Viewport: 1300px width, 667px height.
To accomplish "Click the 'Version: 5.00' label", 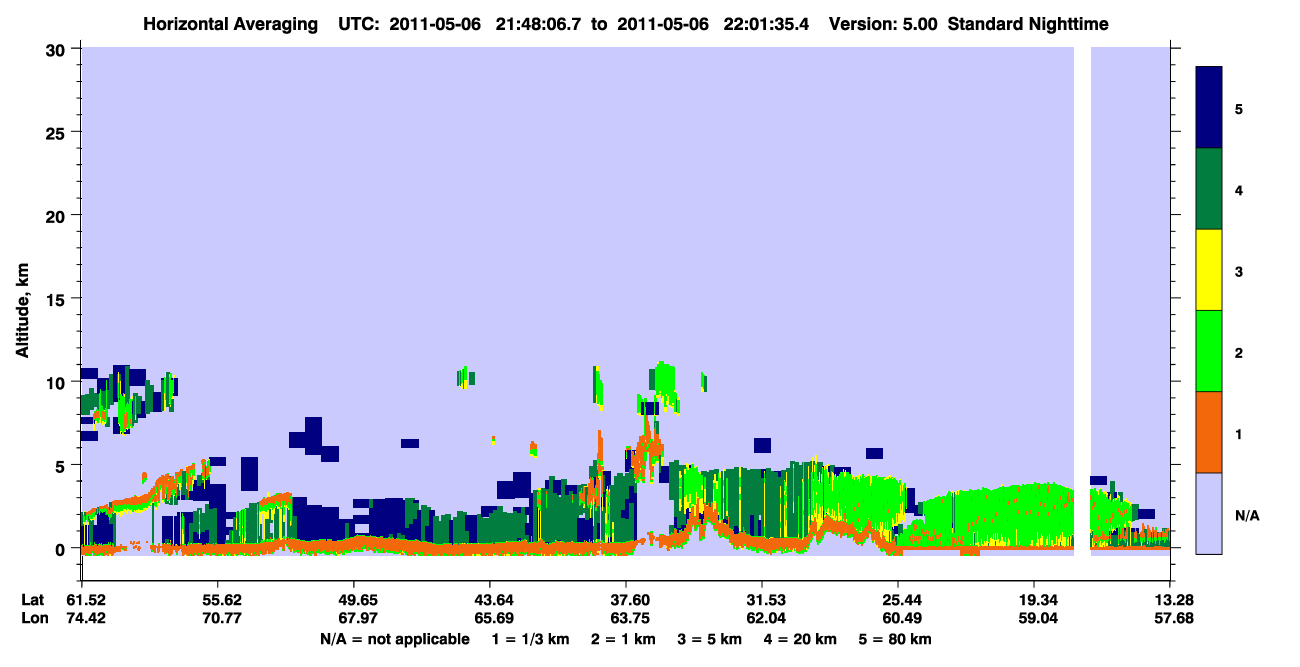I will coord(883,23).
